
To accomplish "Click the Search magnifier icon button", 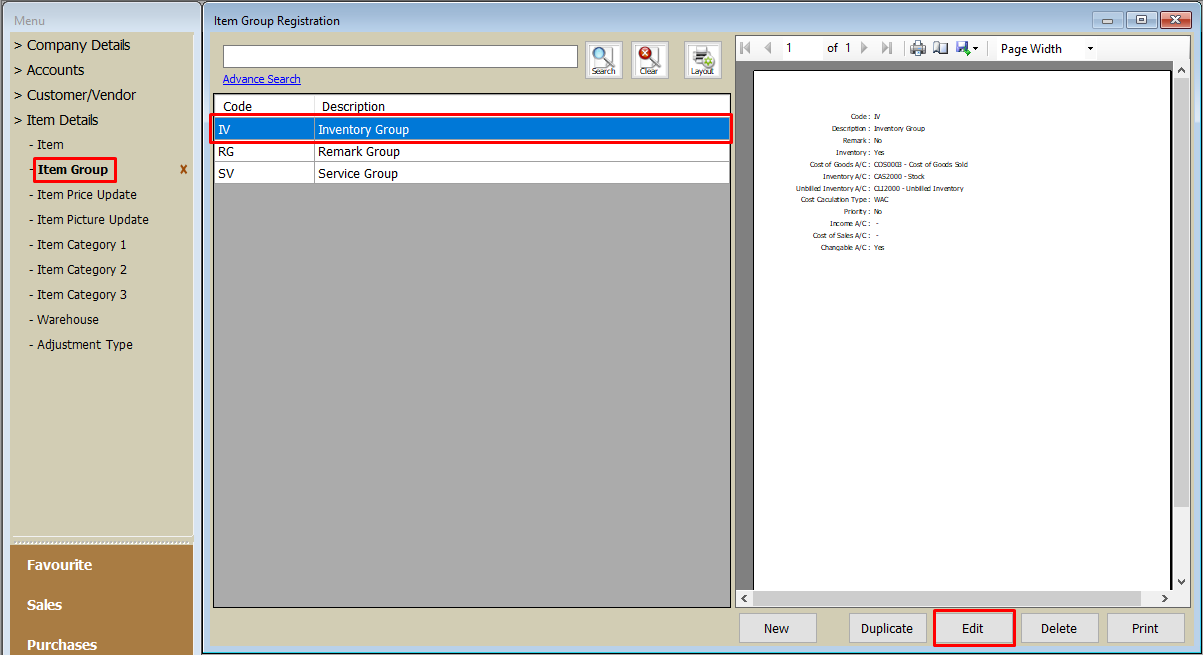I will 604,60.
